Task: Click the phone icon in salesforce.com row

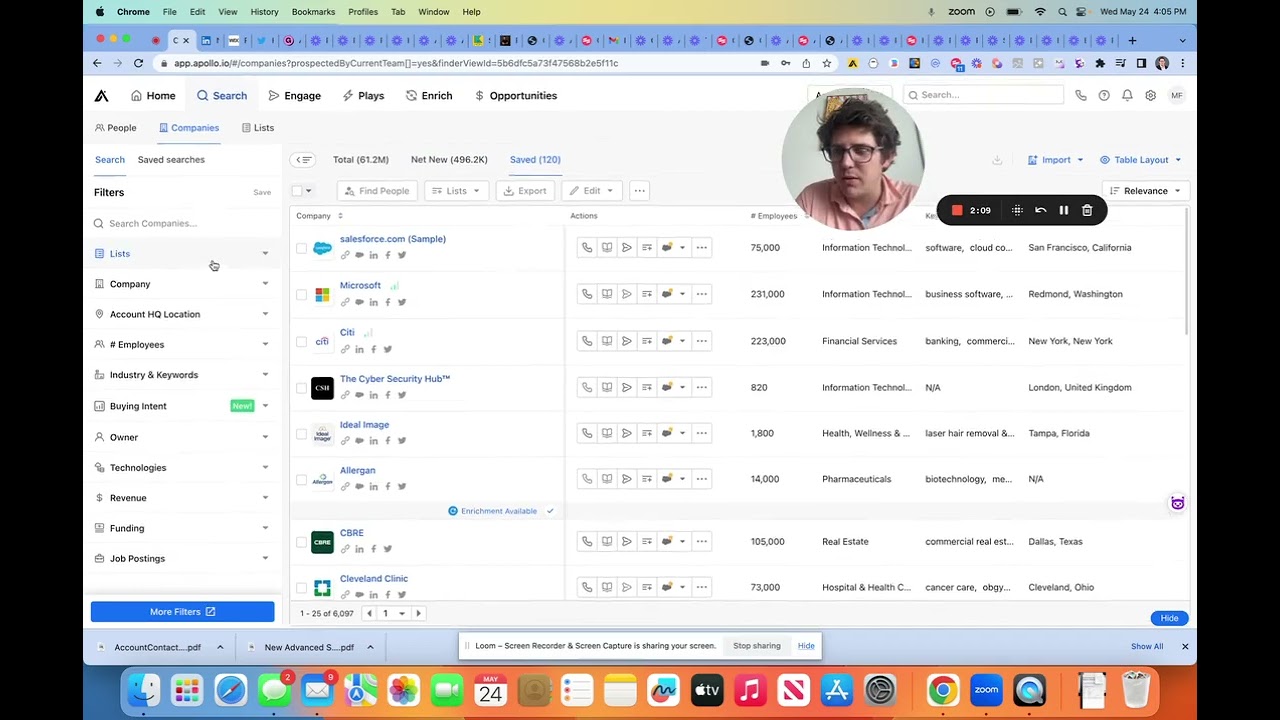Action: [587, 248]
